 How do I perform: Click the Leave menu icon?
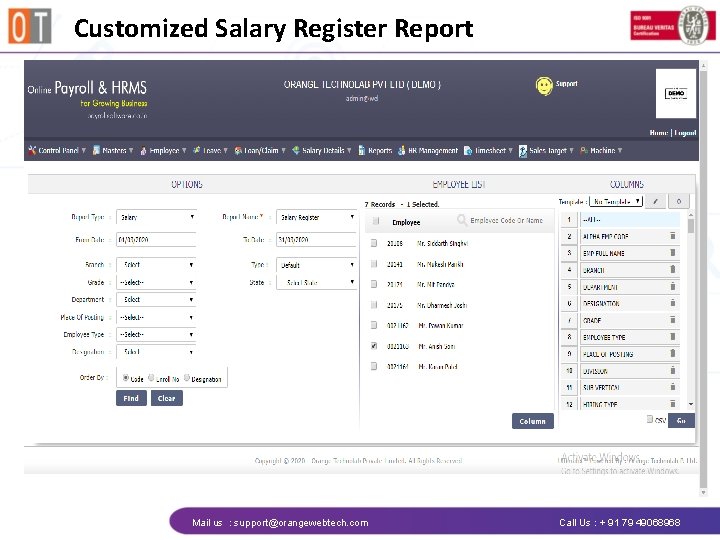point(197,150)
